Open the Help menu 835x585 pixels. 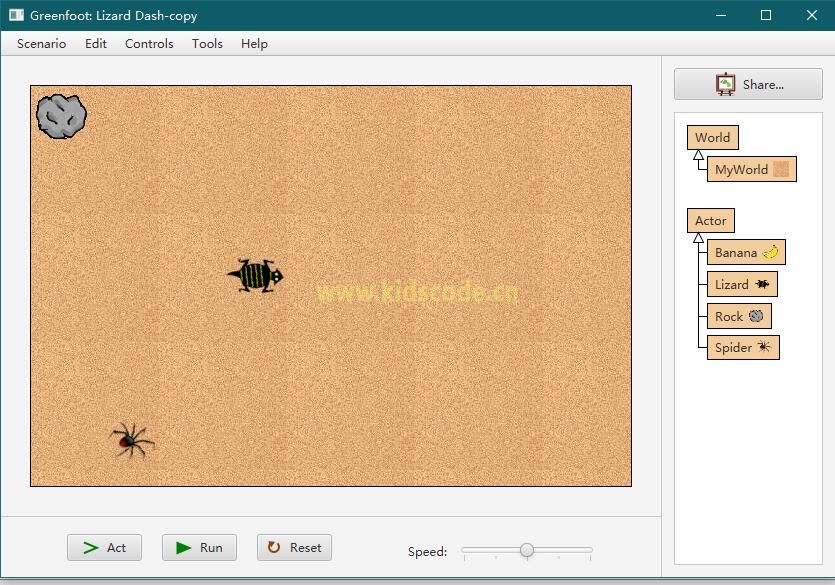(x=254, y=44)
